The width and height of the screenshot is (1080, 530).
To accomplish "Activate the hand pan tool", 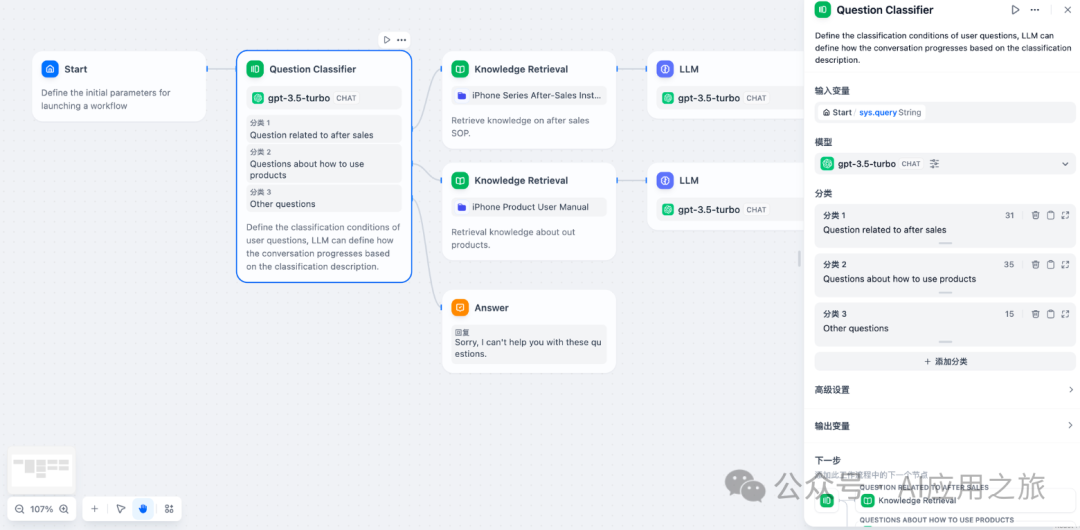I will click(x=144, y=509).
